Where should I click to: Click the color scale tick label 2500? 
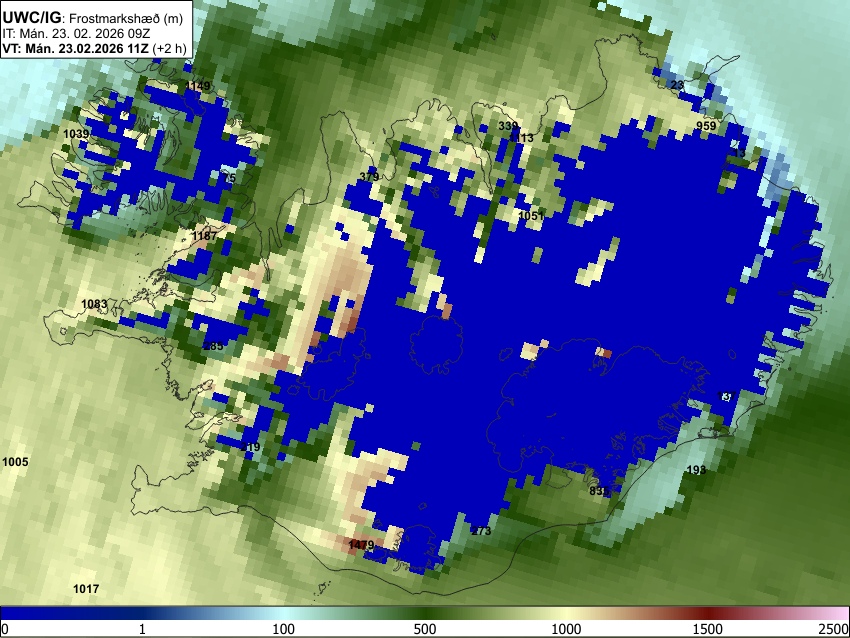834,629
